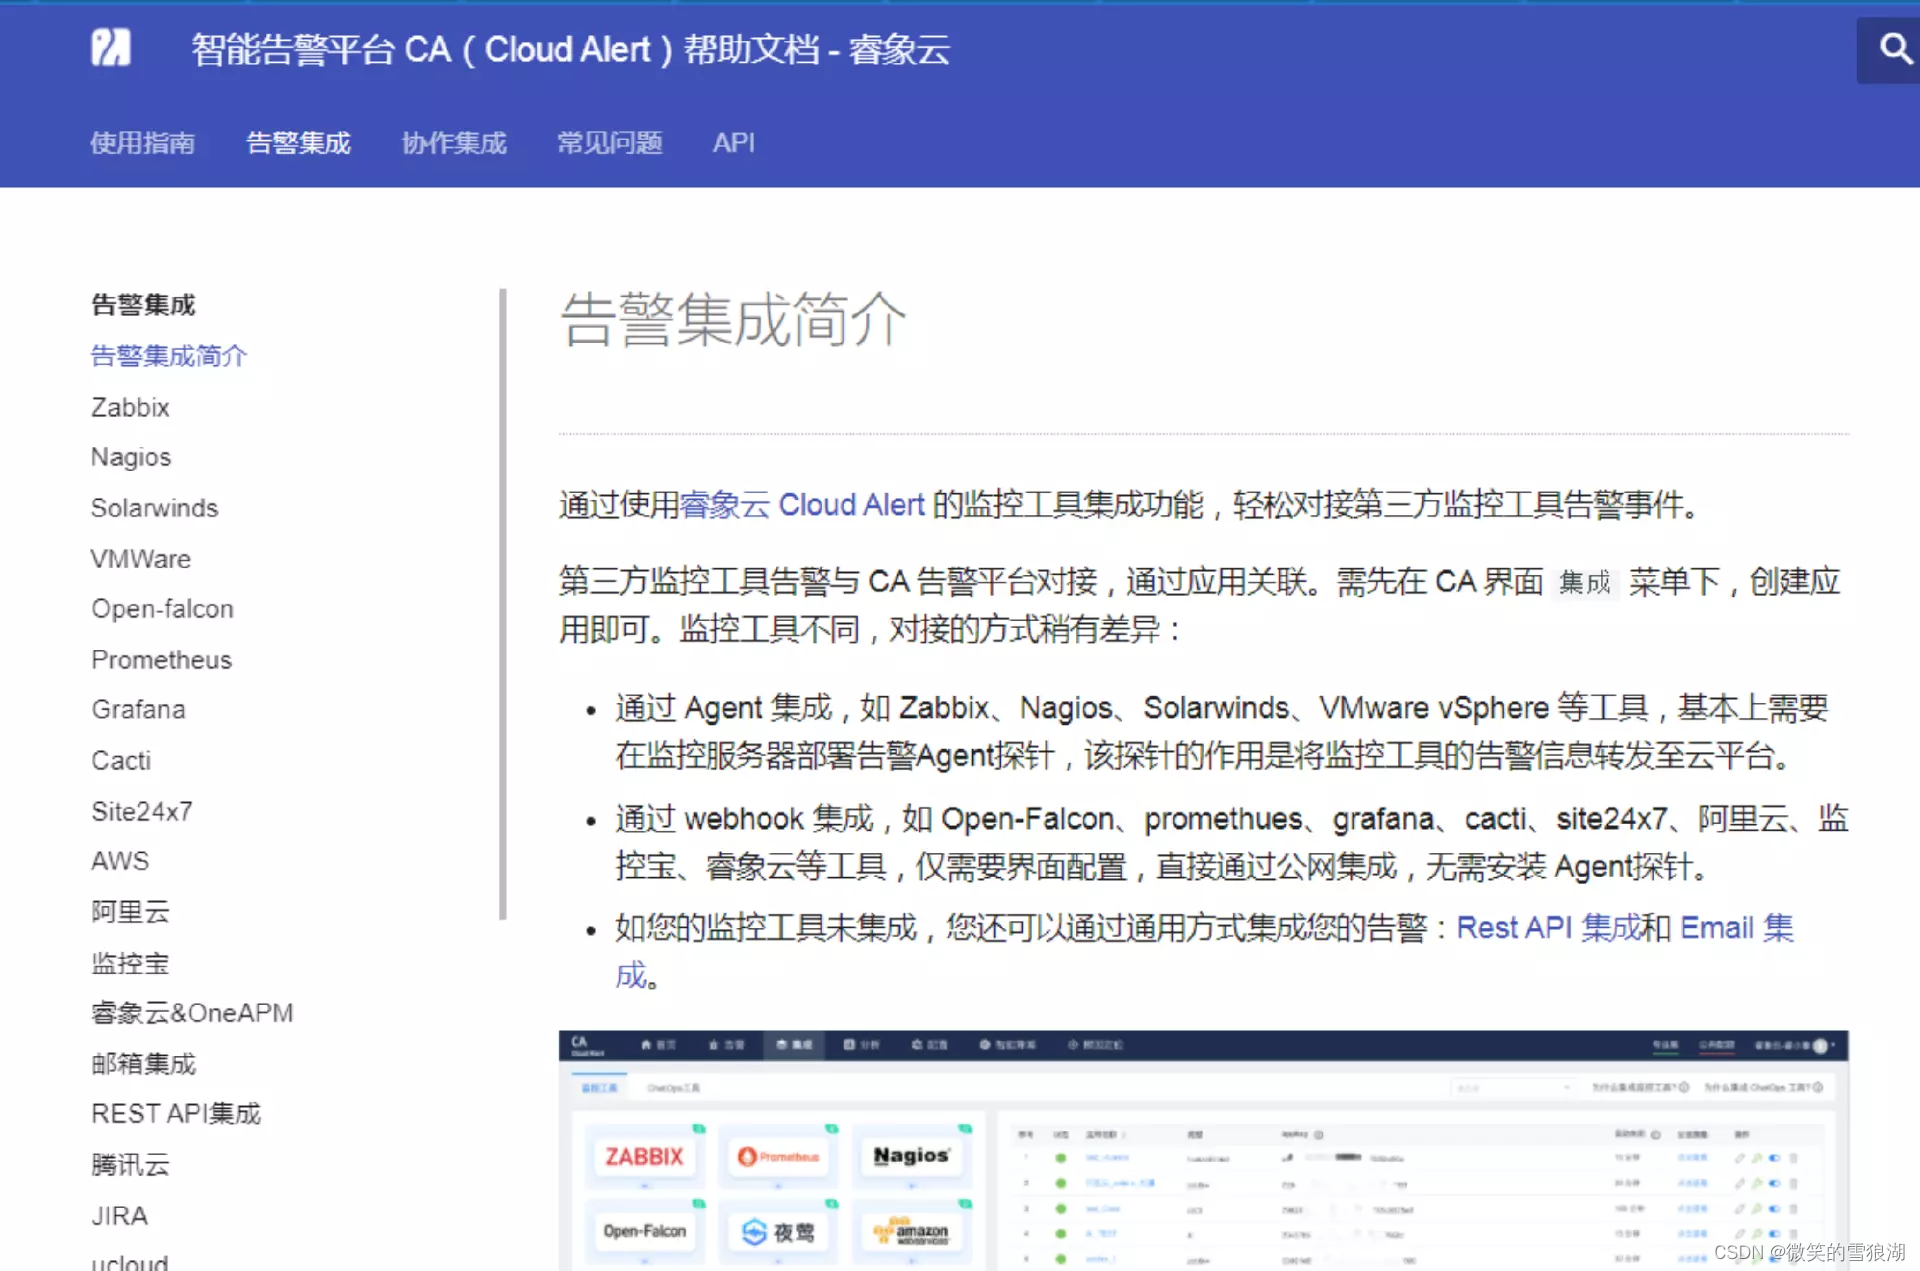Open 常见问题 nav tab
This screenshot has width=1920, height=1271.
(609, 143)
